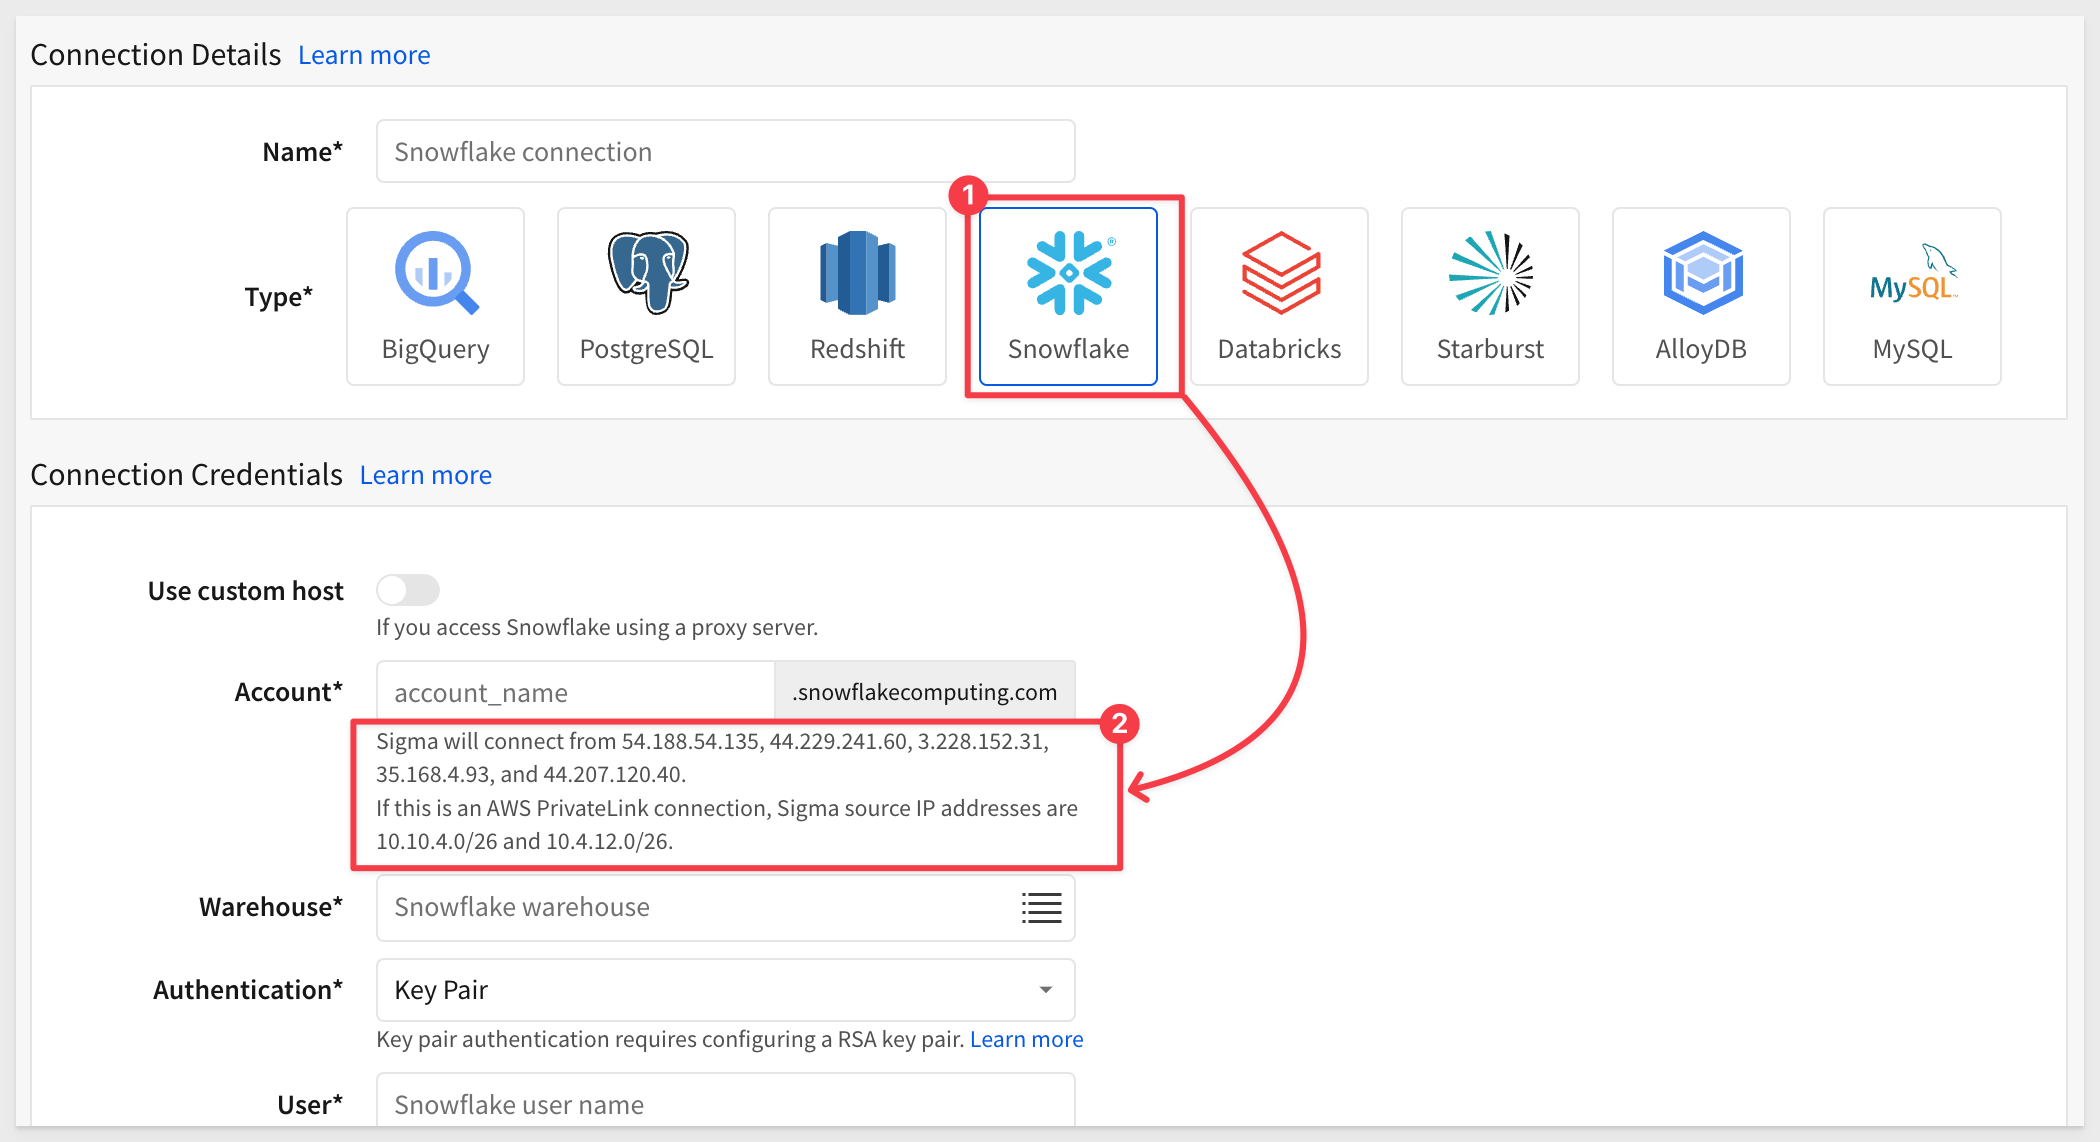
Task: Click the Use custom host label
Action: (246, 591)
